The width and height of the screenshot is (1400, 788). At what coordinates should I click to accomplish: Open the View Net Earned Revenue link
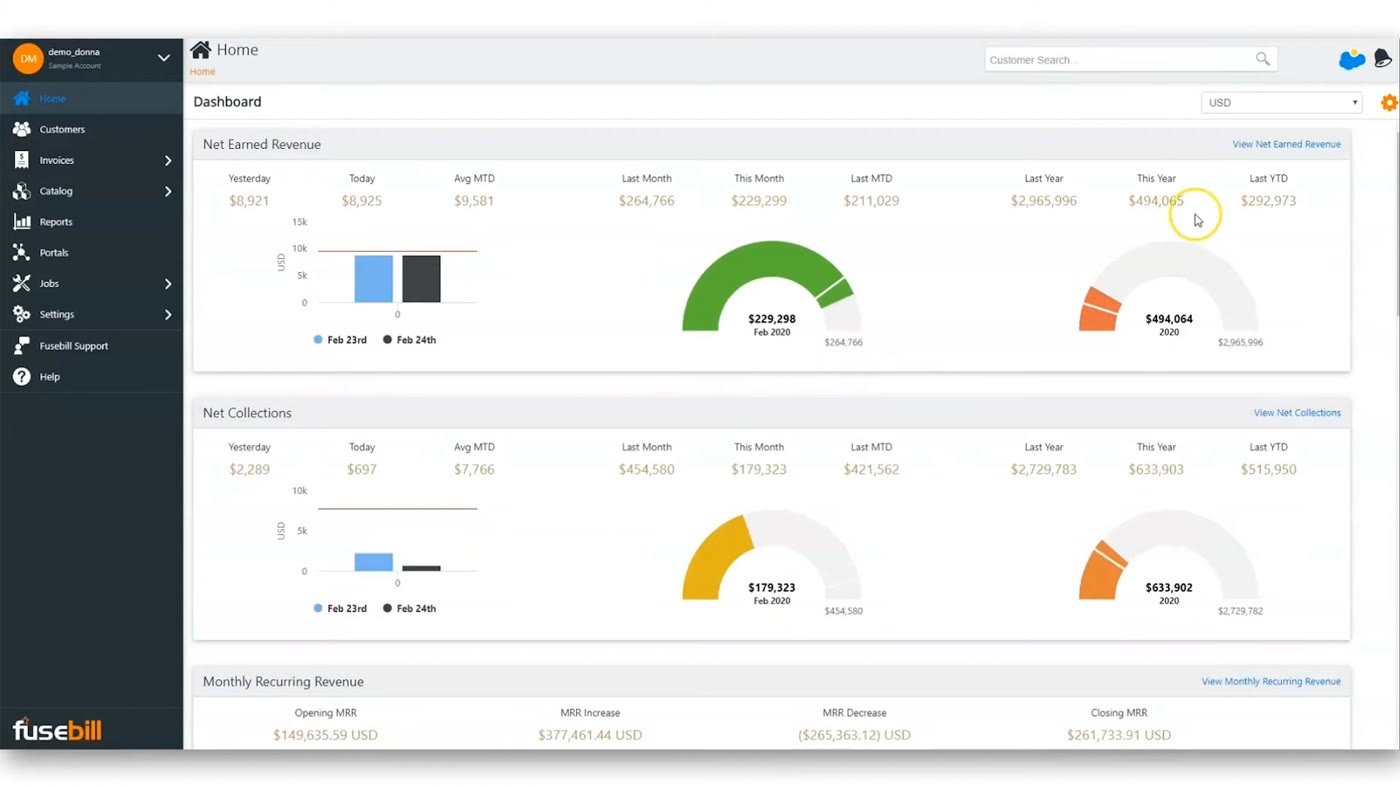point(1286,144)
